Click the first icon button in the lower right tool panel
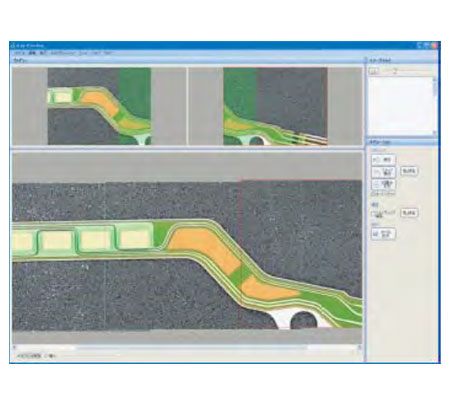450x400 pixels. [383, 160]
